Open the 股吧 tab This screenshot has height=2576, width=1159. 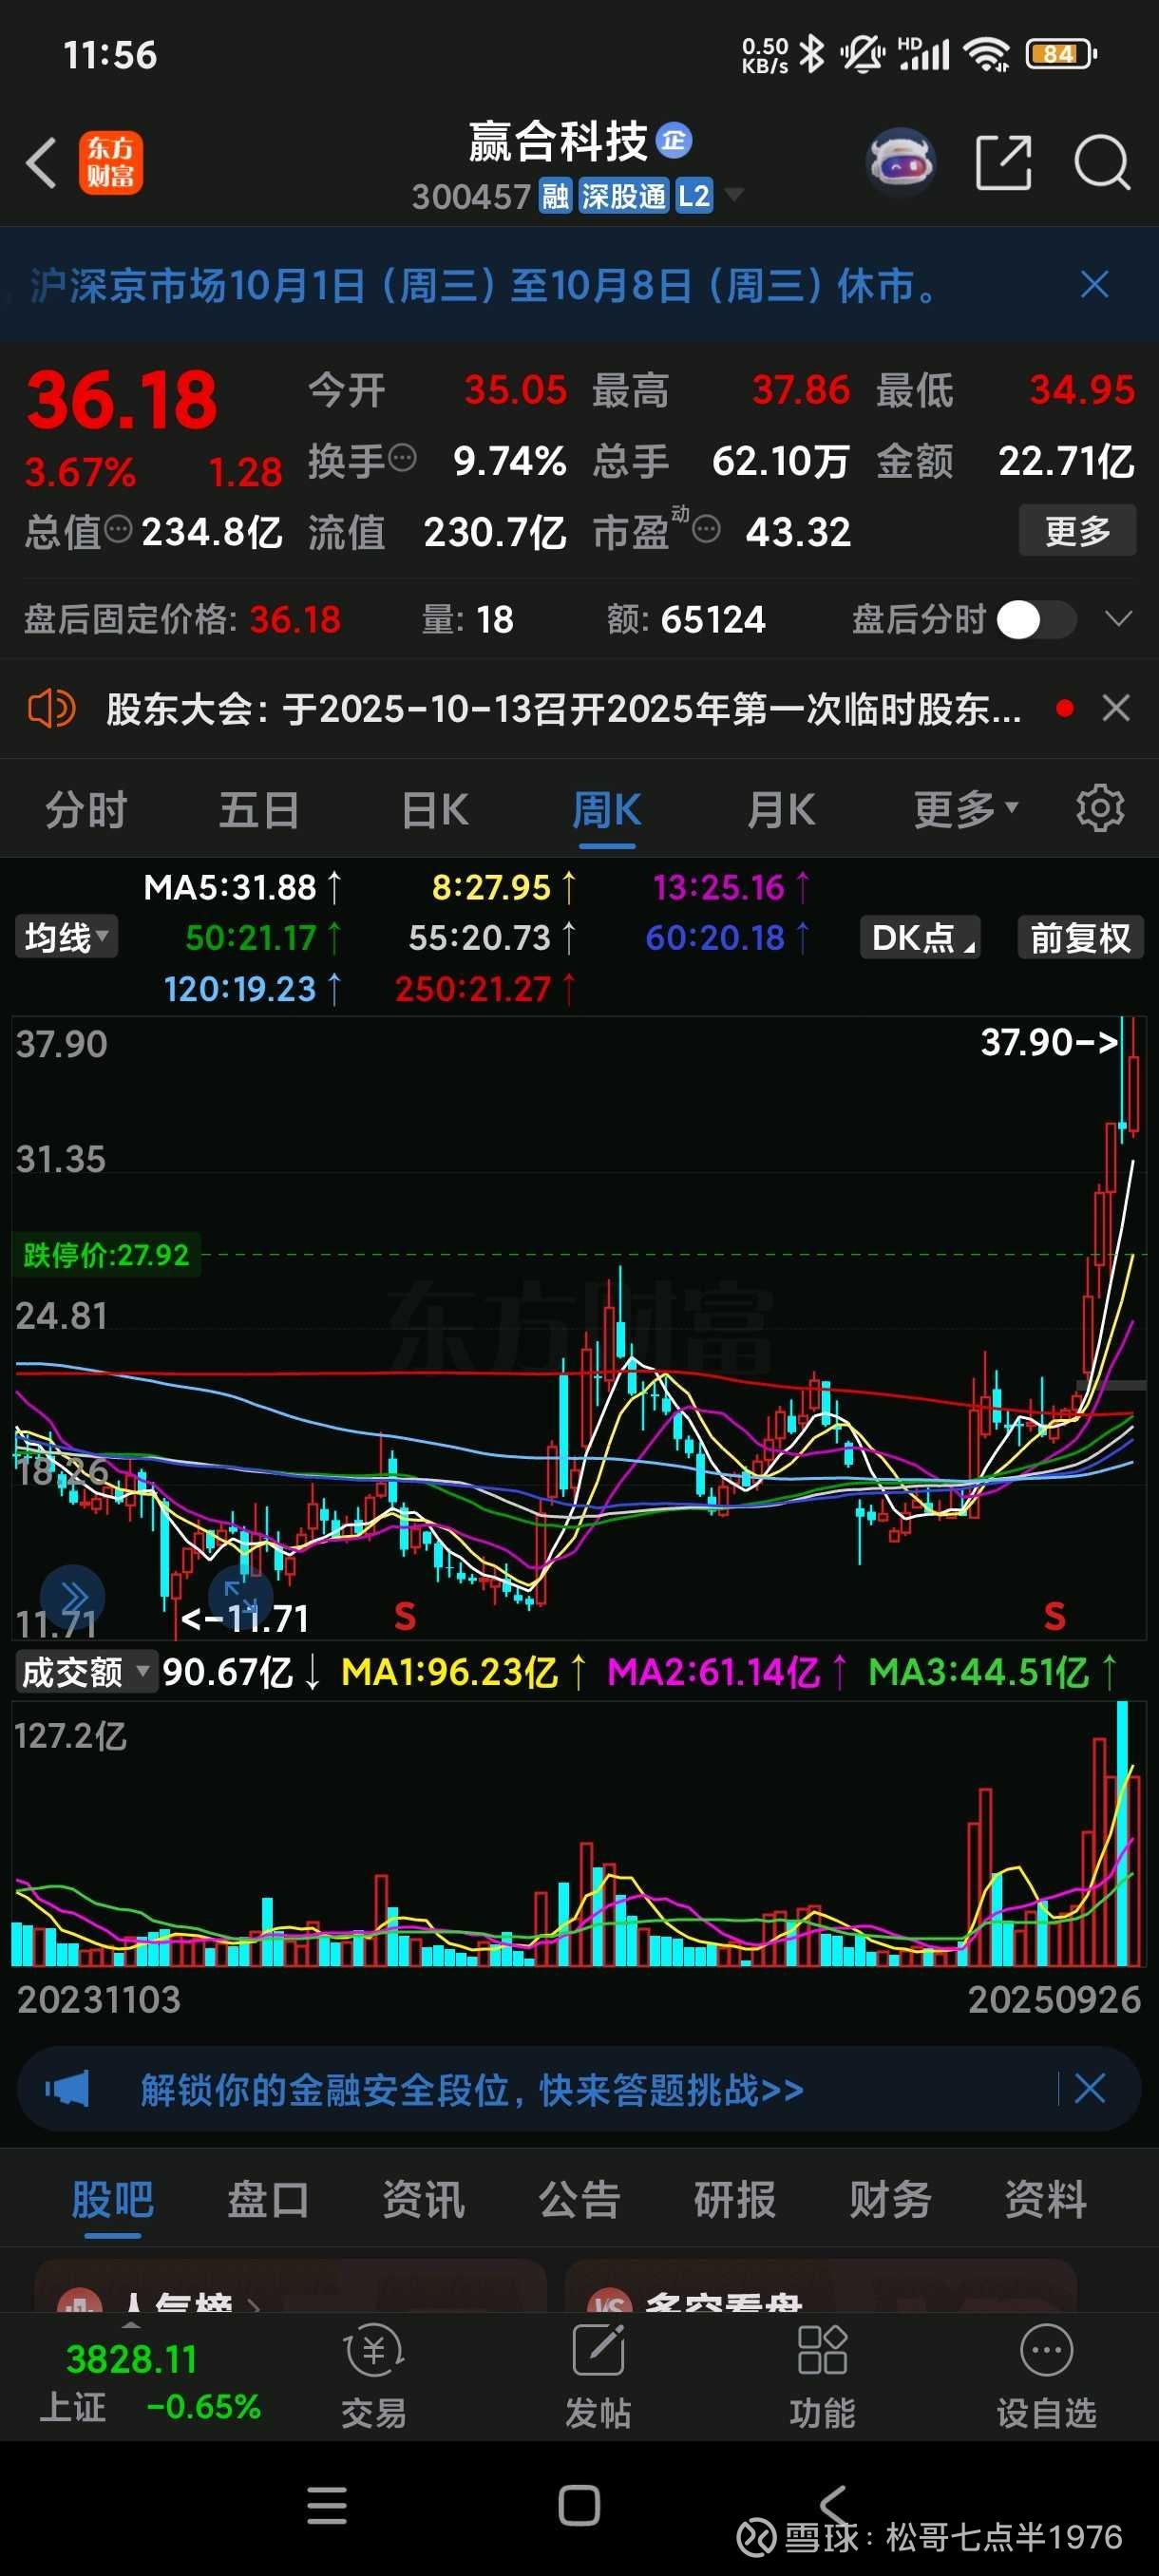coord(112,2199)
